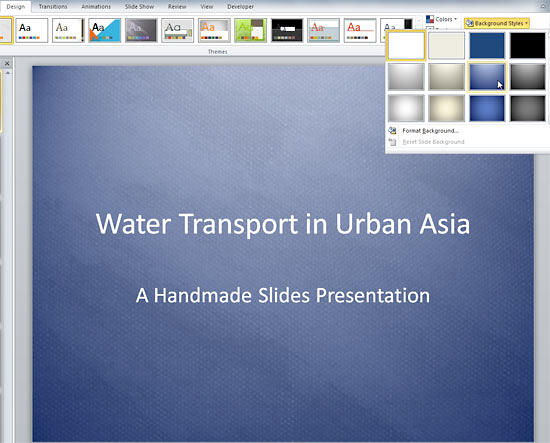Close the slide thumbnails pane

(7, 63)
